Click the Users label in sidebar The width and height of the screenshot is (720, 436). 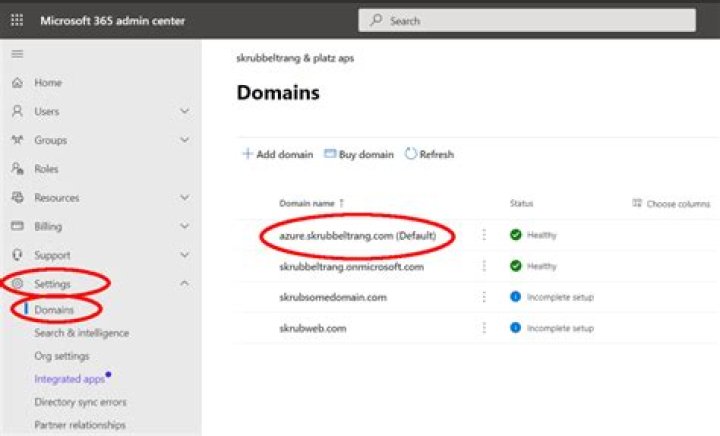point(47,112)
